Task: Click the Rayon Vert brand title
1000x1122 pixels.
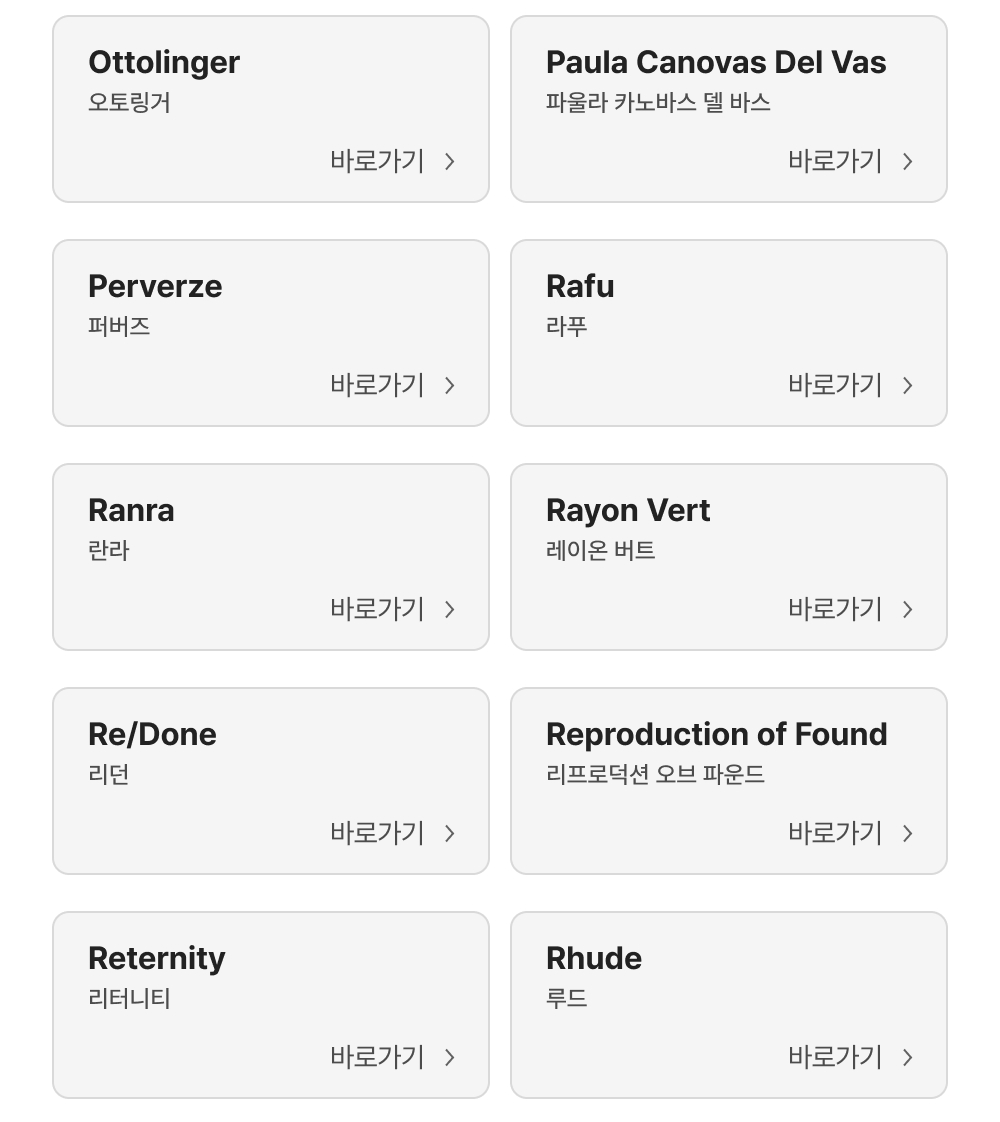Action: [628, 510]
